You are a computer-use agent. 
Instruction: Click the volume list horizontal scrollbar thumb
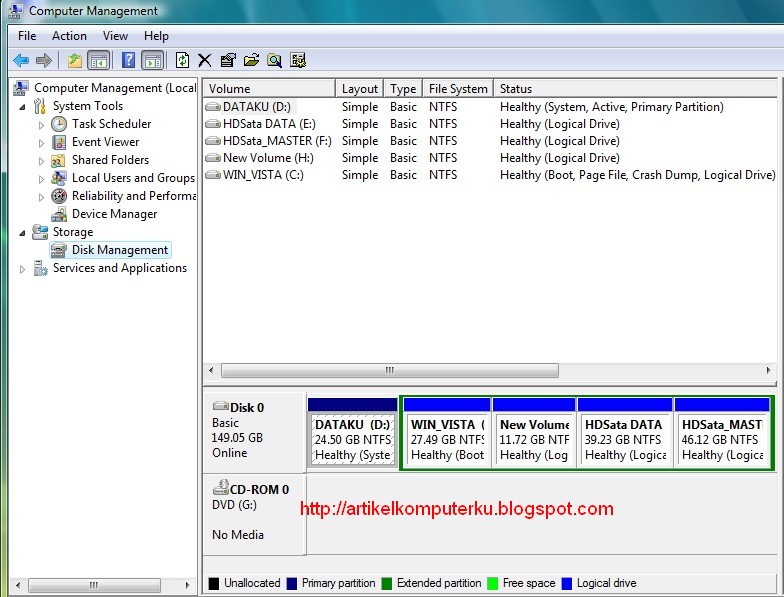(390, 370)
